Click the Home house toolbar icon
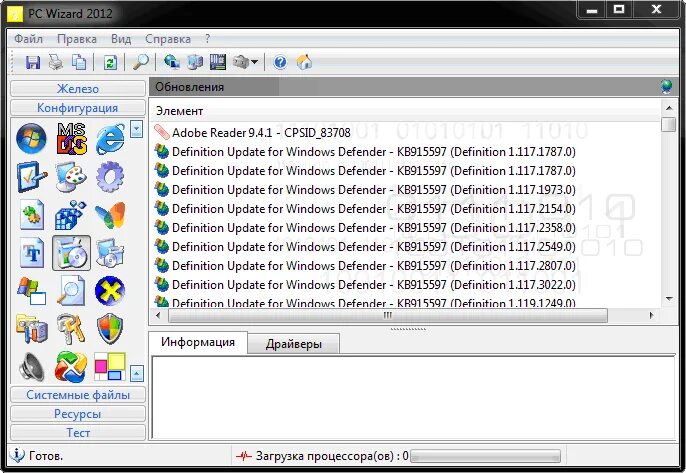Image resolution: width=686 pixels, height=473 pixels. [x=304, y=62]
